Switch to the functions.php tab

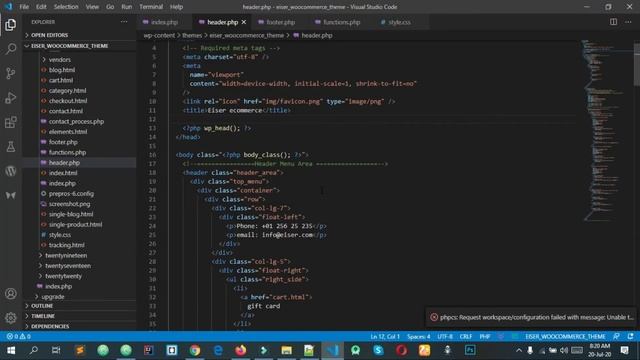341,22
